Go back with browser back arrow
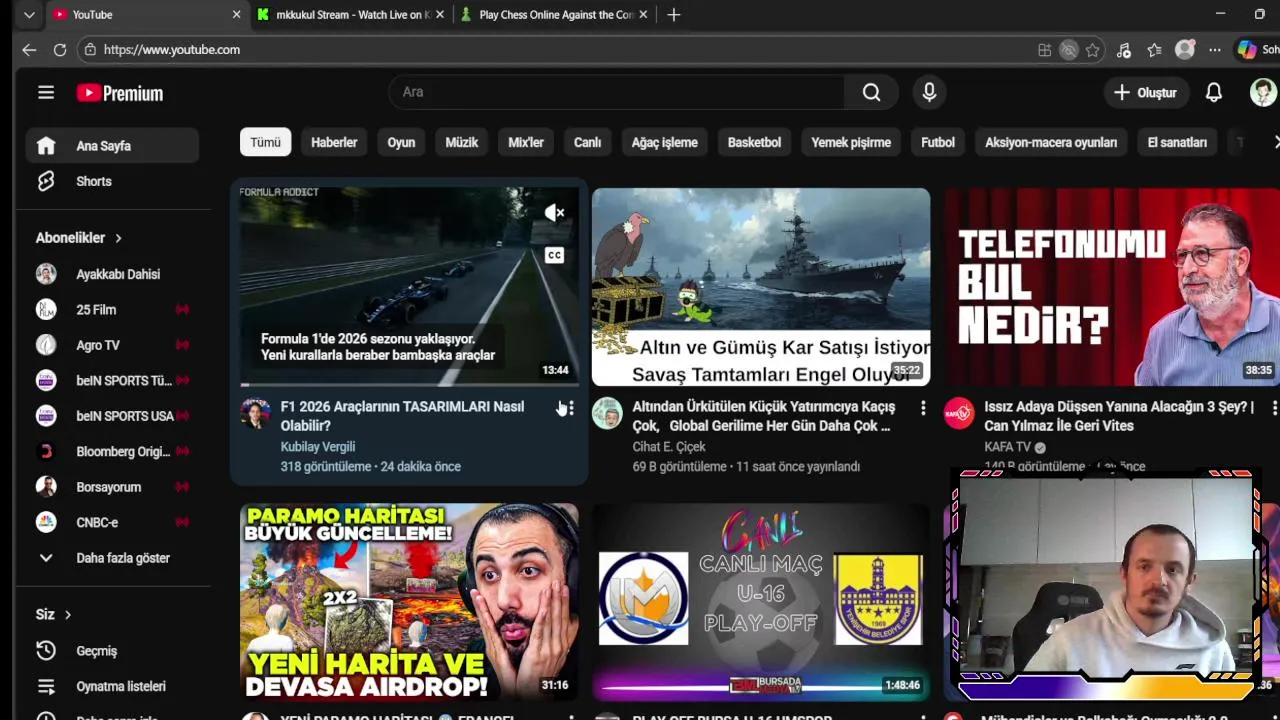Image resolution: width=1280 pixels, height=720 pixels. 29,49
